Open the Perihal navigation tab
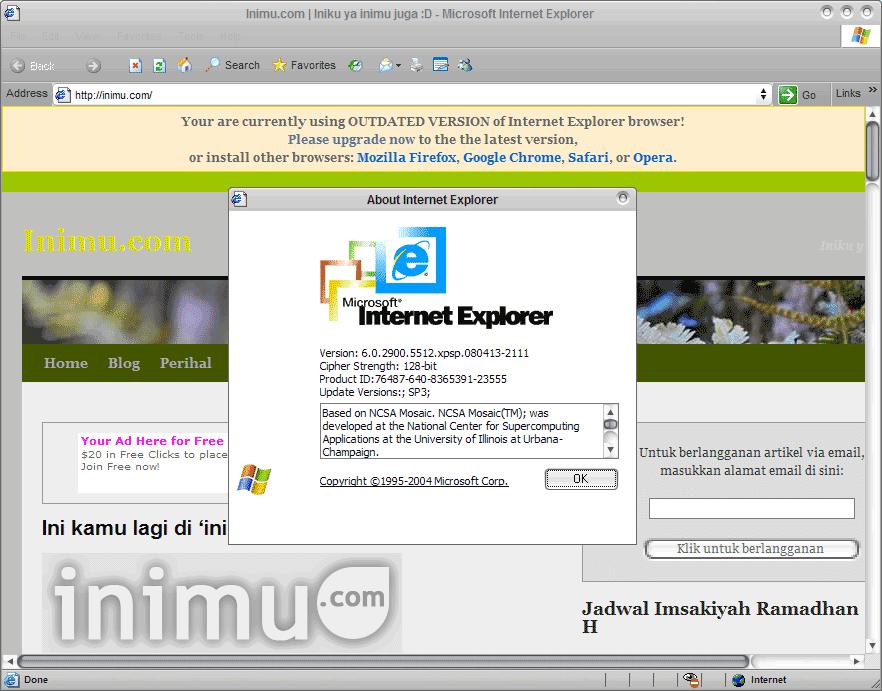This screenshot has height=691, width=882. pos(186,363)
